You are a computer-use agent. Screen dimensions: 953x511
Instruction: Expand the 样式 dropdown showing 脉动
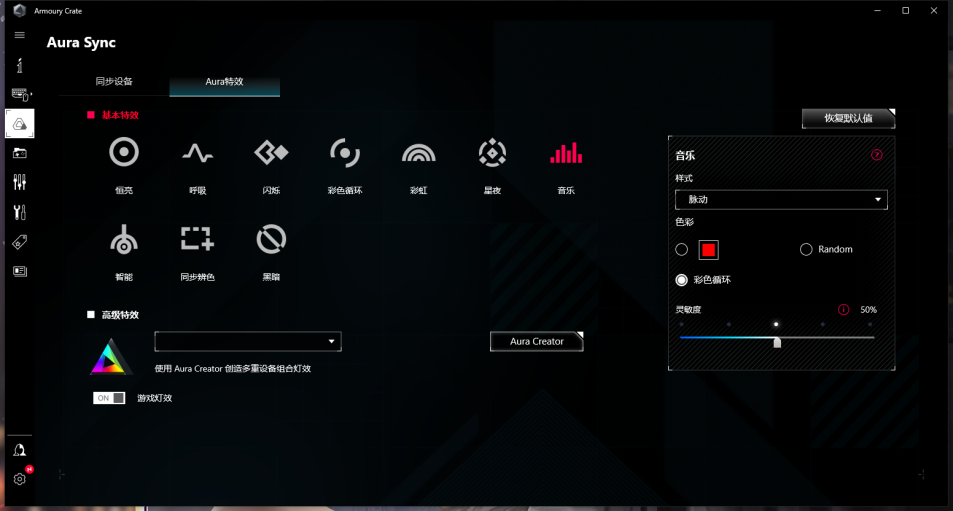point(781,199)
